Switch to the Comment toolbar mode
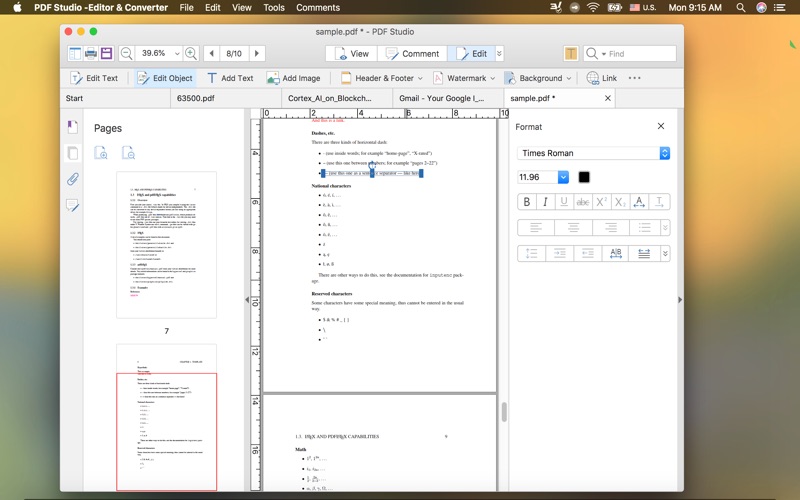This screenshot has height=500, width=800. pyautogui.click(x=412, y=53)
